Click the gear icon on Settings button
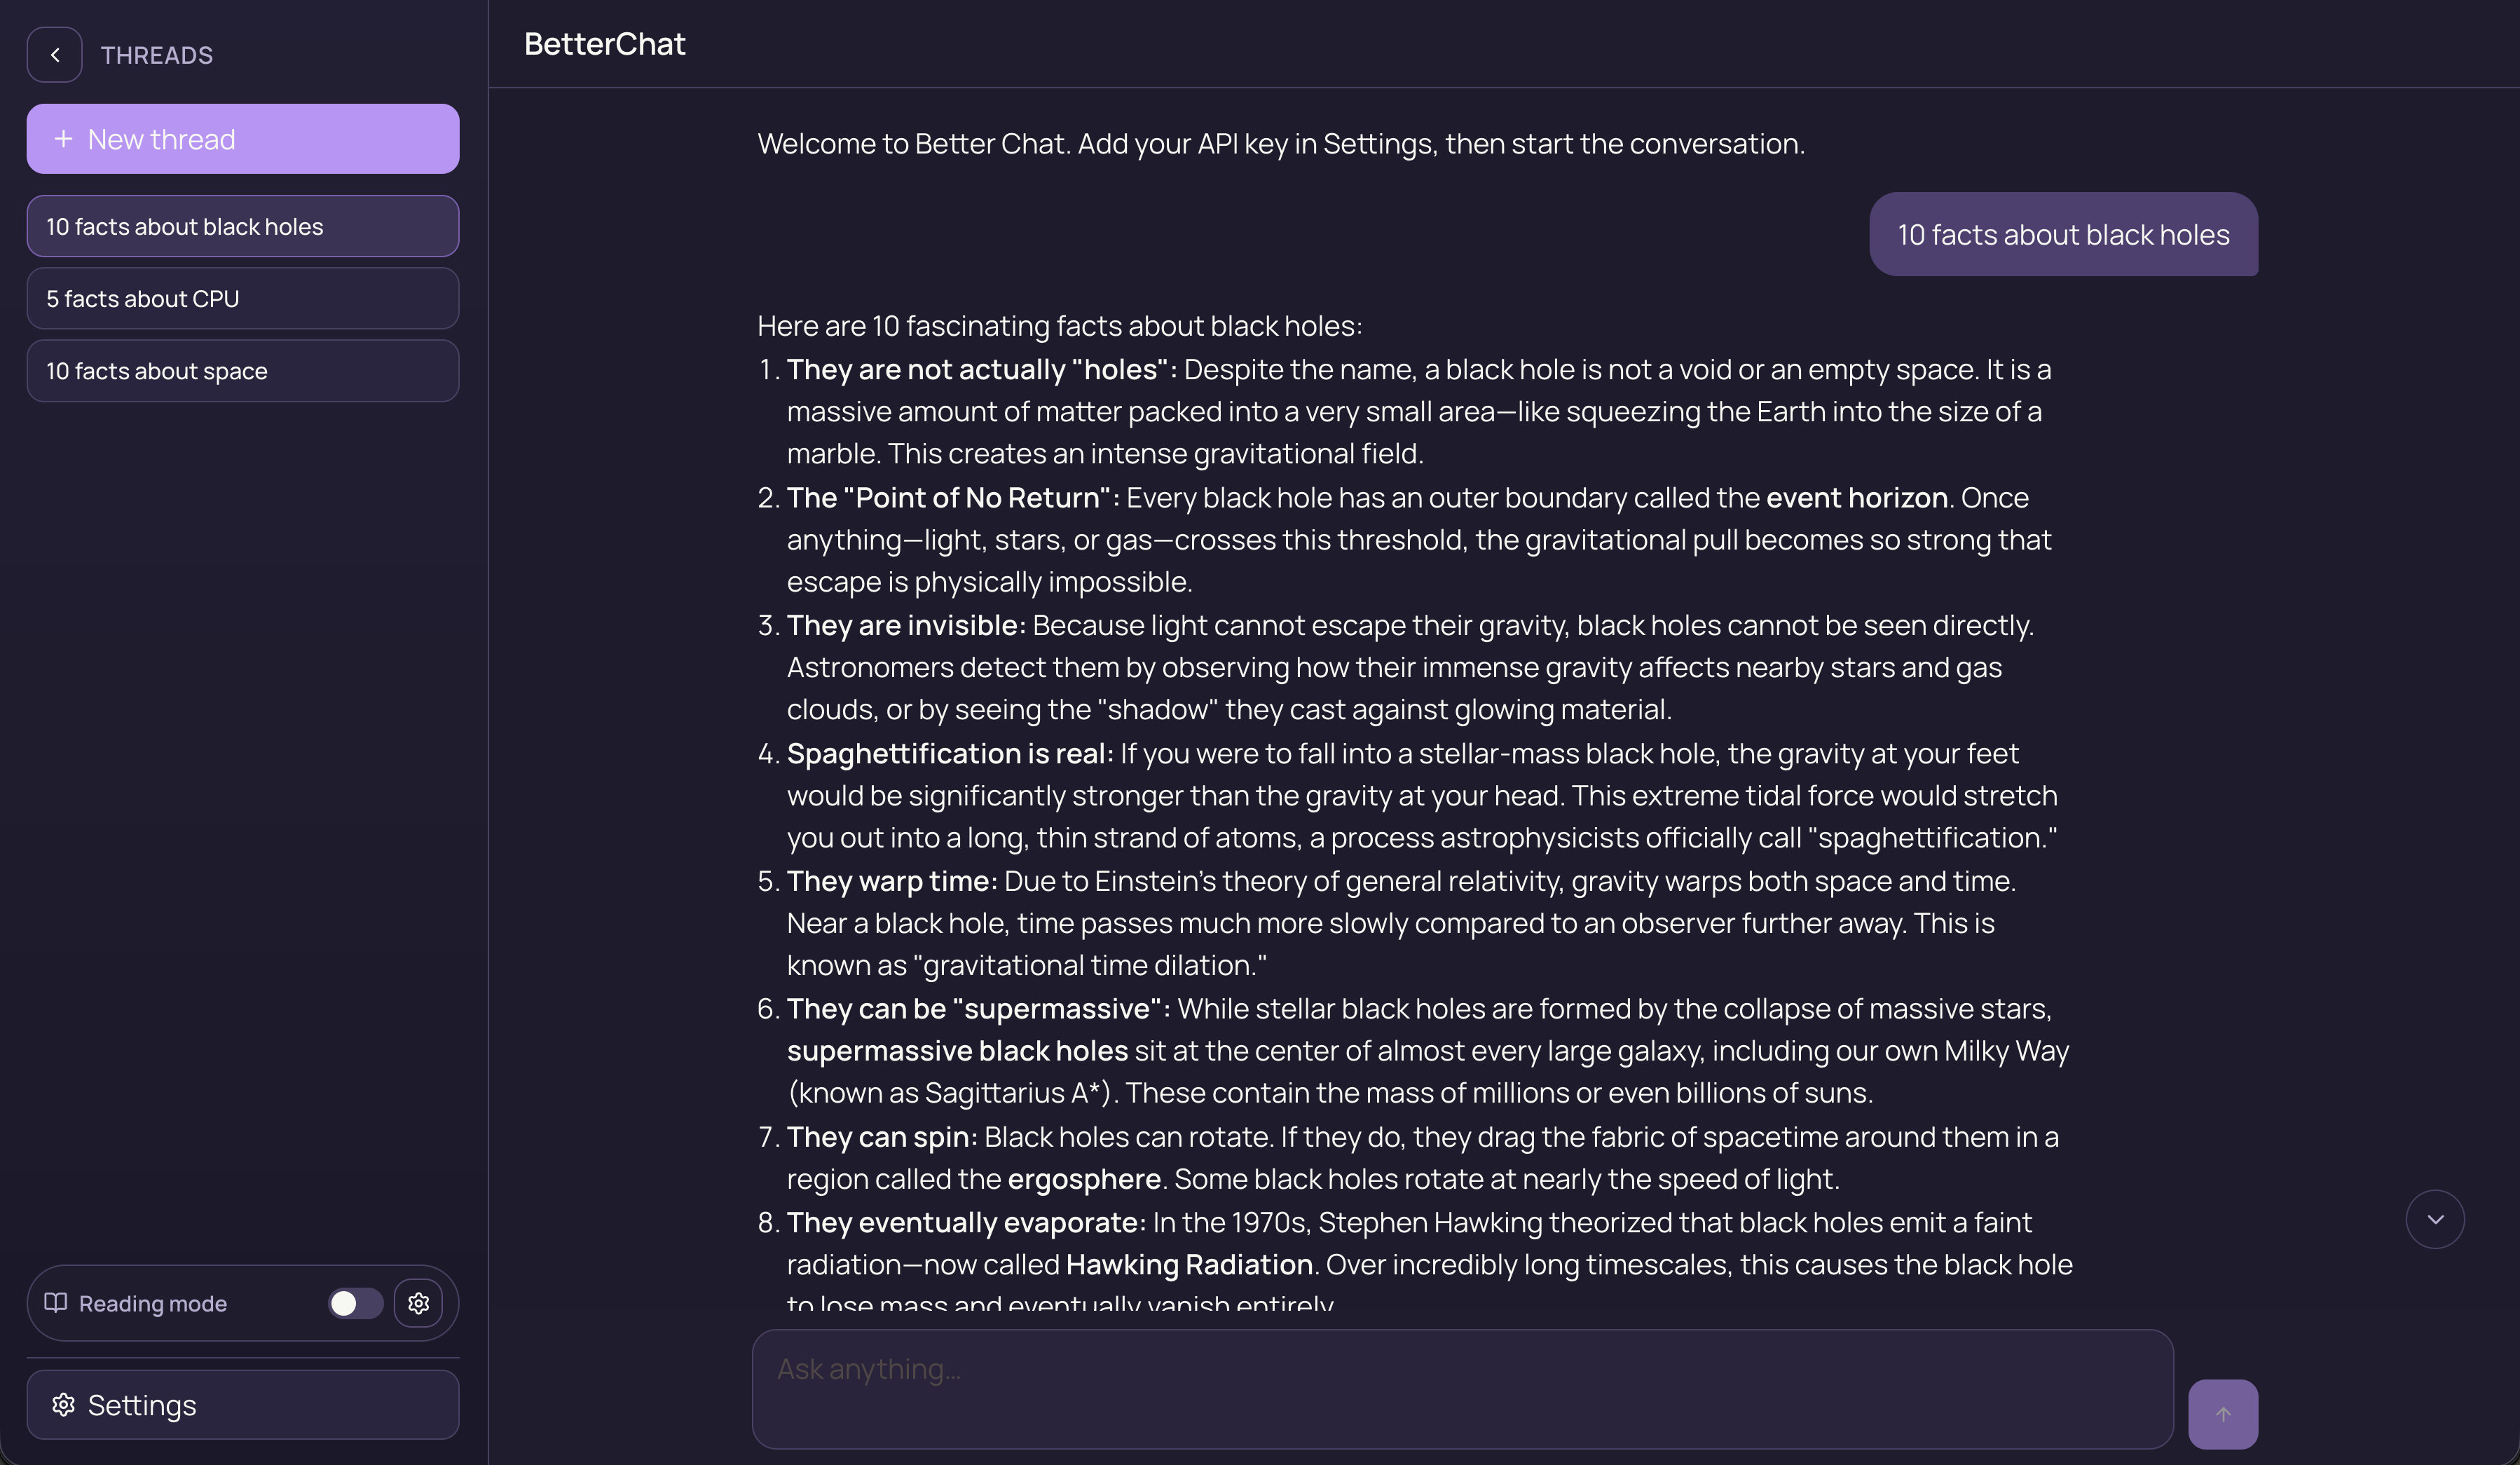 click(x=64, y=1405)
